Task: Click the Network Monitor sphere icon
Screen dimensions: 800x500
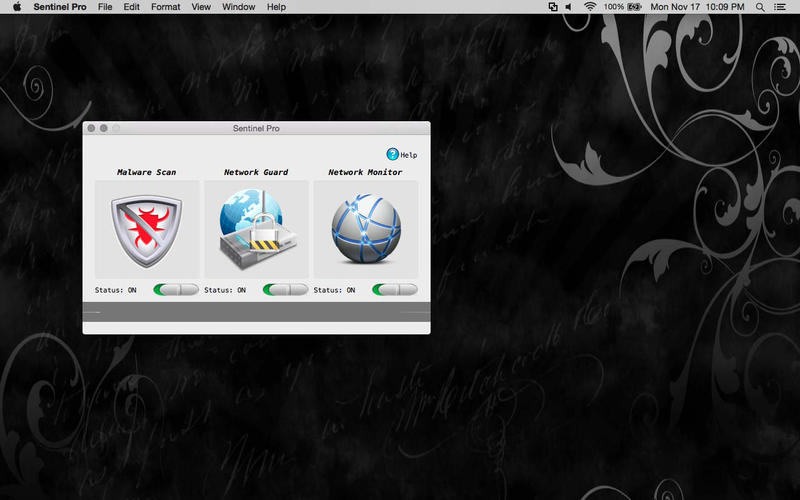Action: 366,228
